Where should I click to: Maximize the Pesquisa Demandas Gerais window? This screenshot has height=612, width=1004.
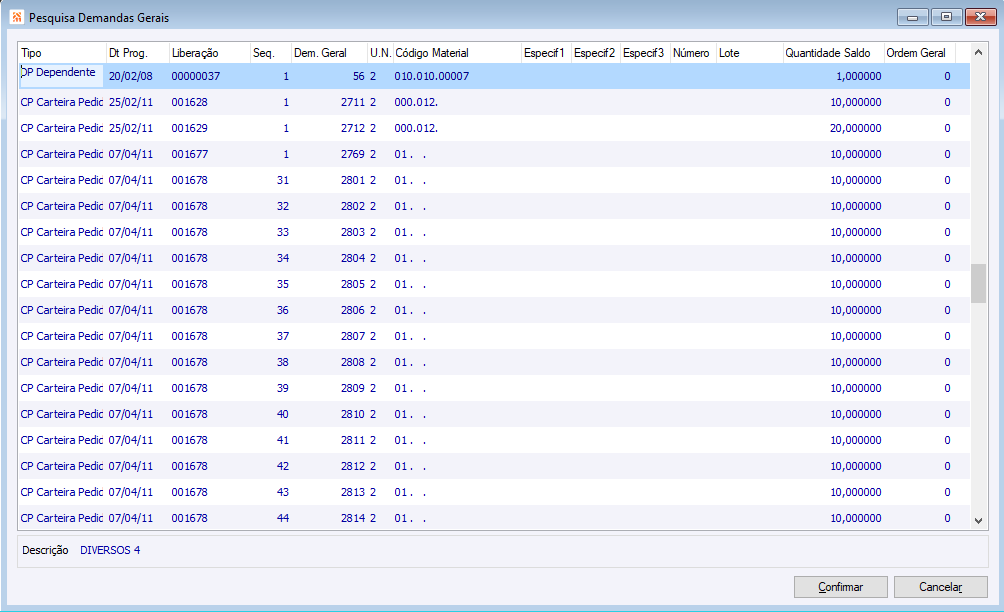tap(946, 17)
